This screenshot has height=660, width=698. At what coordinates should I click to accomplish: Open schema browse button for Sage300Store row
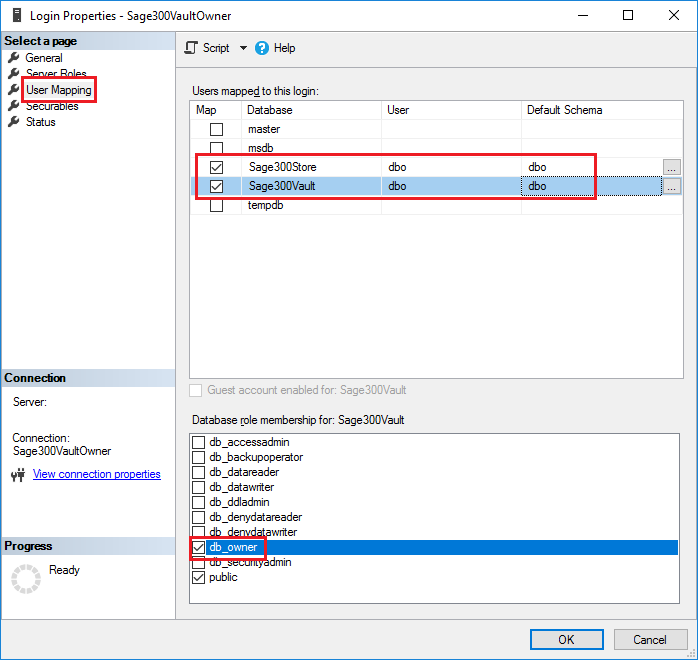(671, 167)
